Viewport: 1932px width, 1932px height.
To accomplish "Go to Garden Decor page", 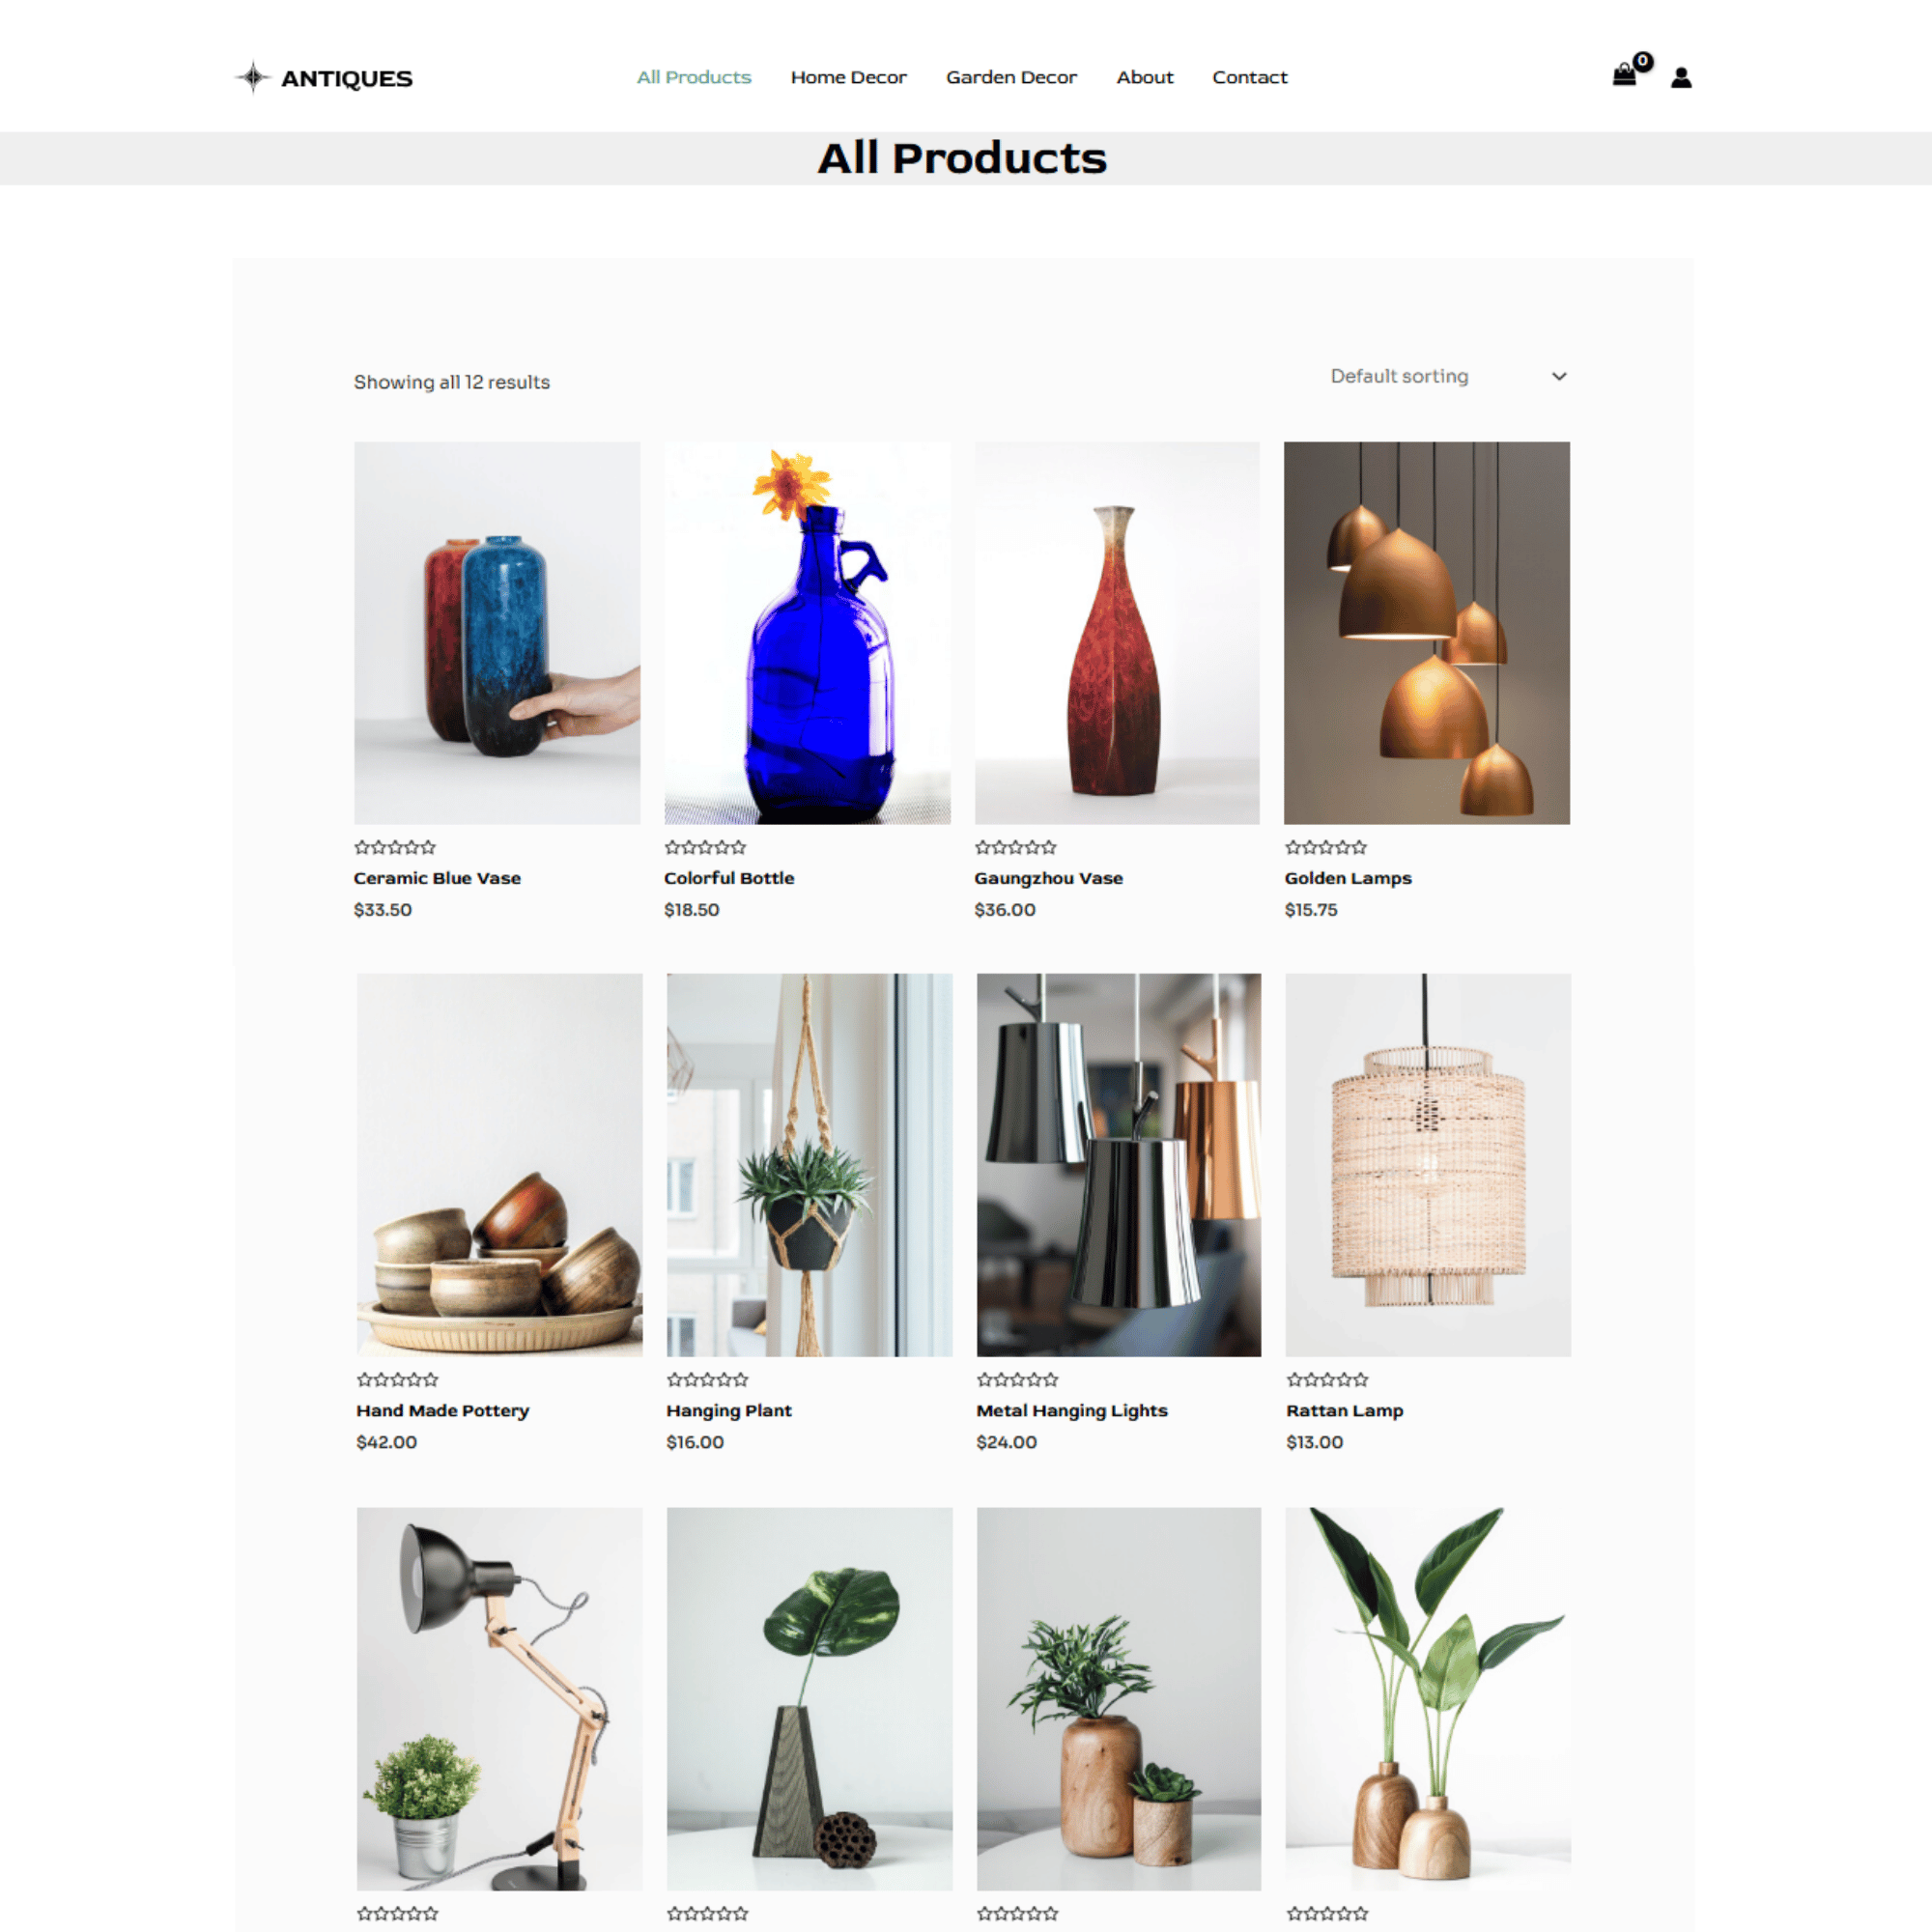I will tap(1011, 77).
